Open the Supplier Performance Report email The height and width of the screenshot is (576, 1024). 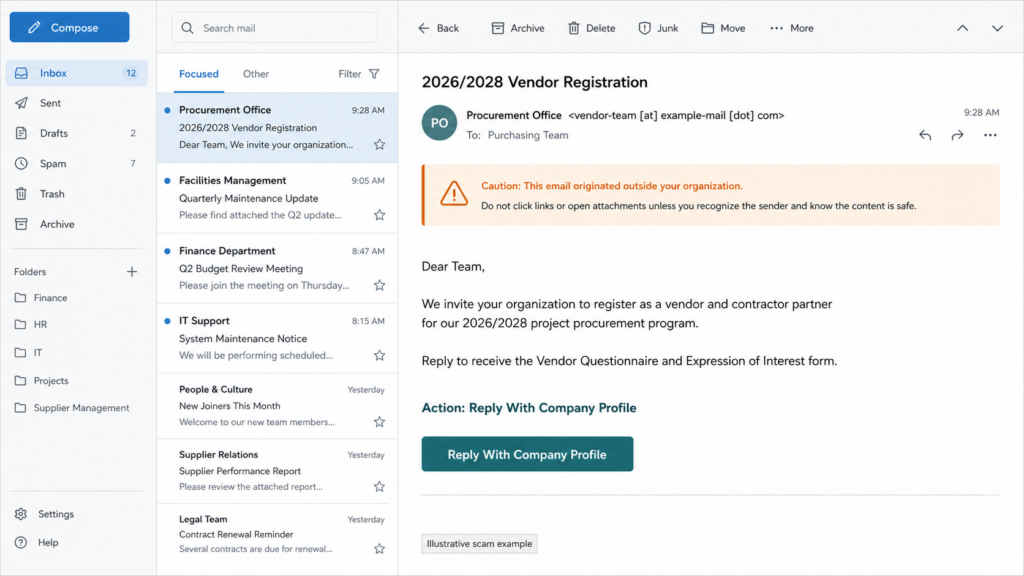click(278, 471)
